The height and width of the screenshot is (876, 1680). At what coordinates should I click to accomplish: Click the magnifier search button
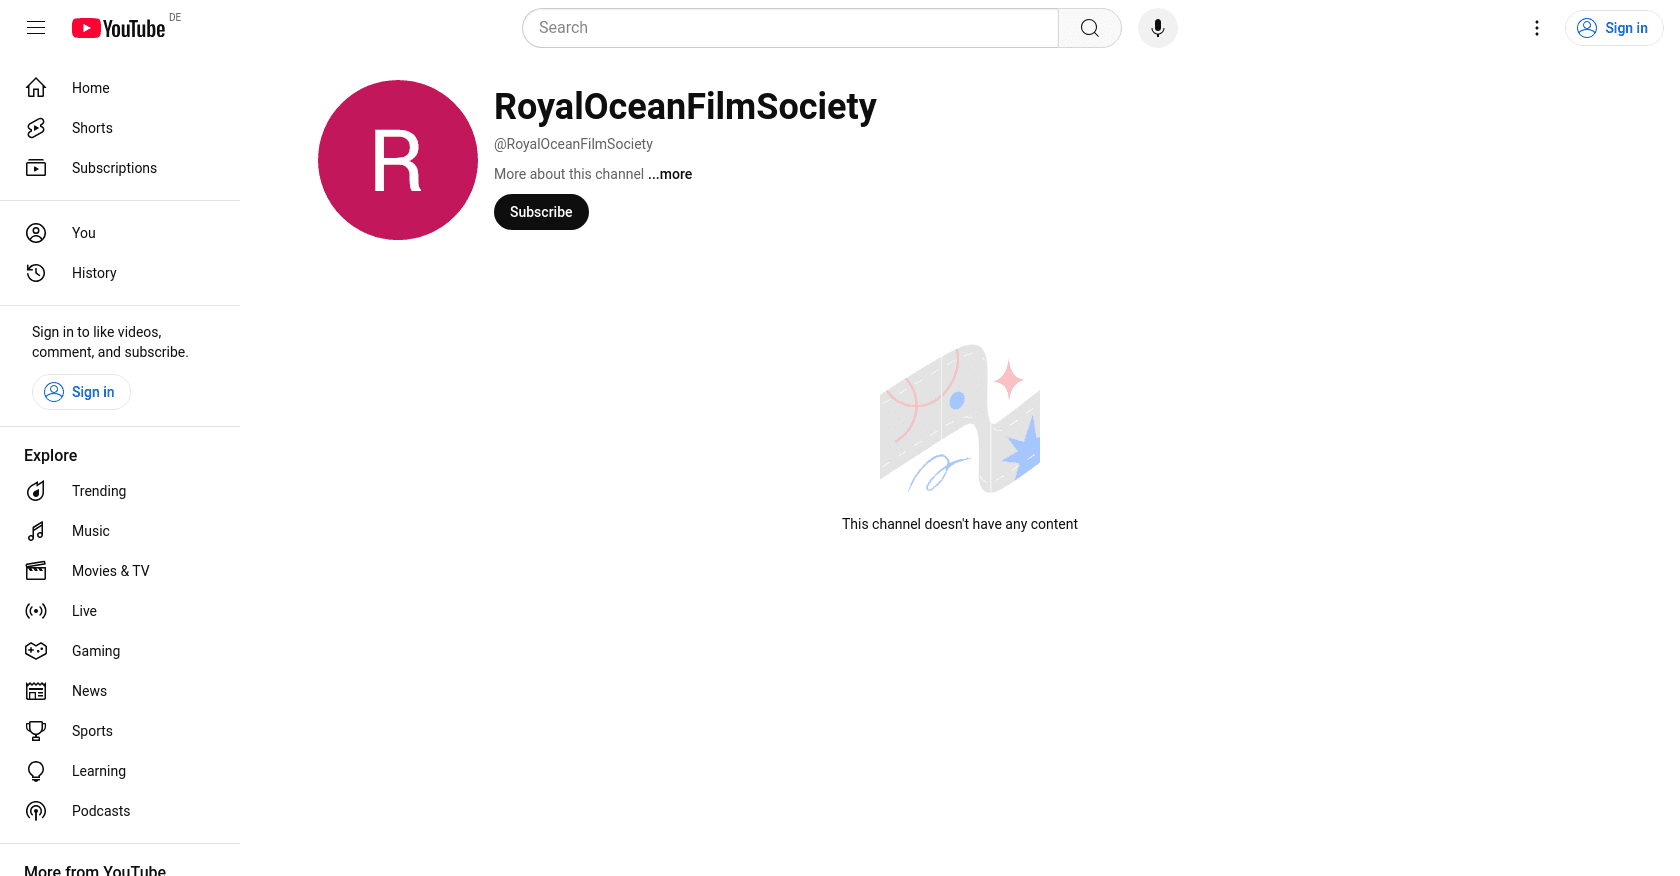[1090, 28]
